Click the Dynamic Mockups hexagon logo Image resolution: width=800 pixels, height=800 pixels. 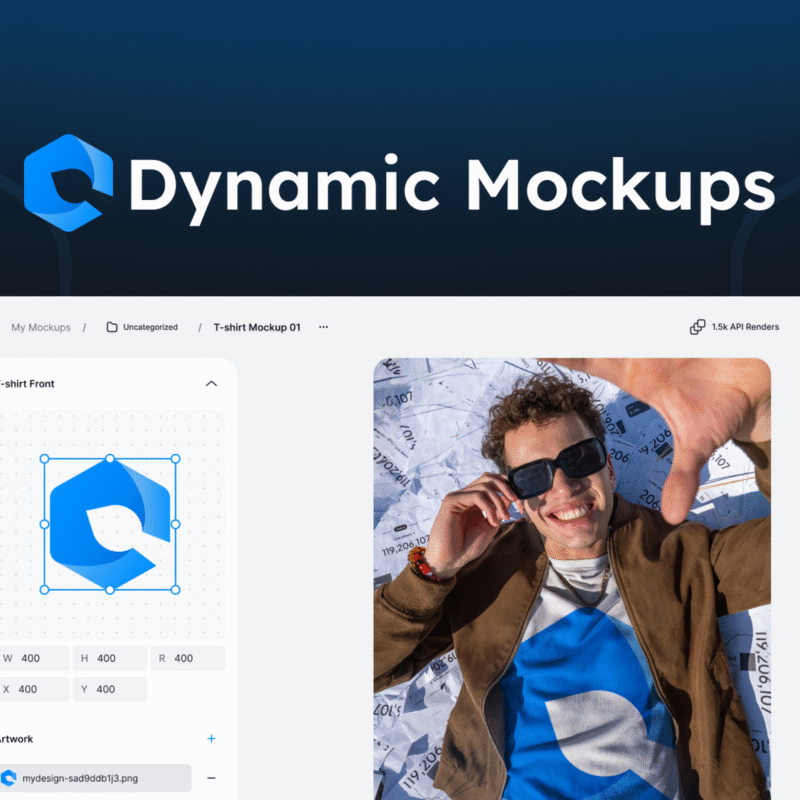point(68,182)
